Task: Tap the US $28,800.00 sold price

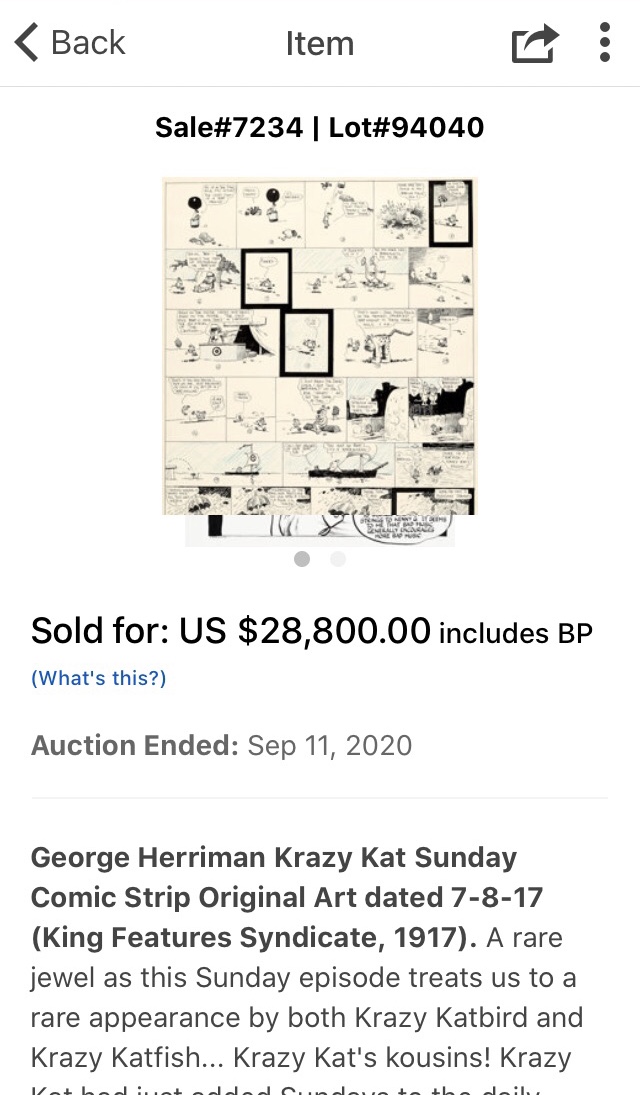Action: click(305, 631)
